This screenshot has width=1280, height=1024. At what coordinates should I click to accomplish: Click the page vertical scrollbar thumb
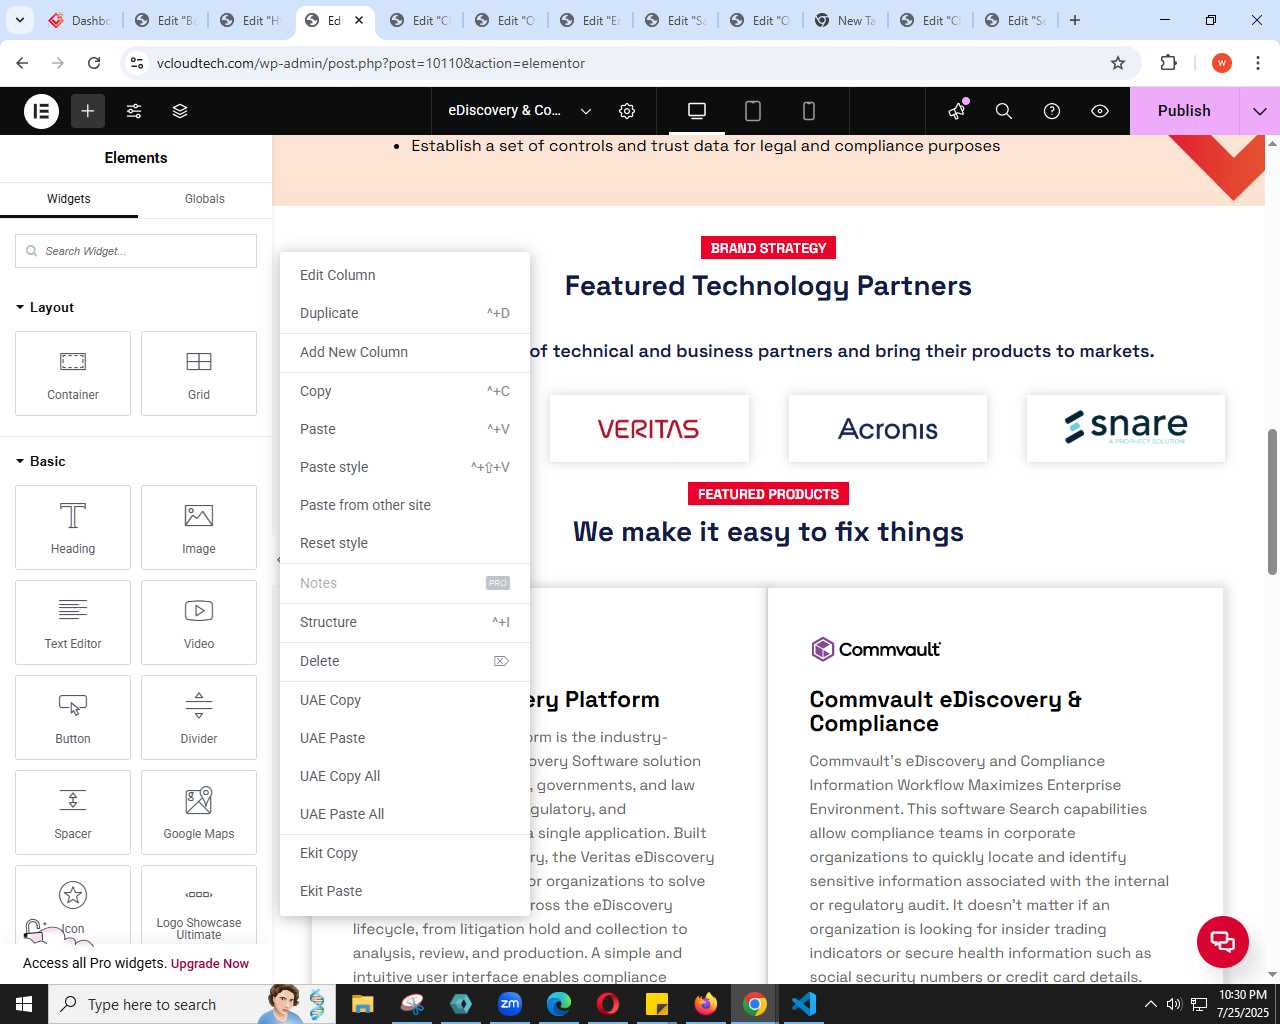(1272, 502)
